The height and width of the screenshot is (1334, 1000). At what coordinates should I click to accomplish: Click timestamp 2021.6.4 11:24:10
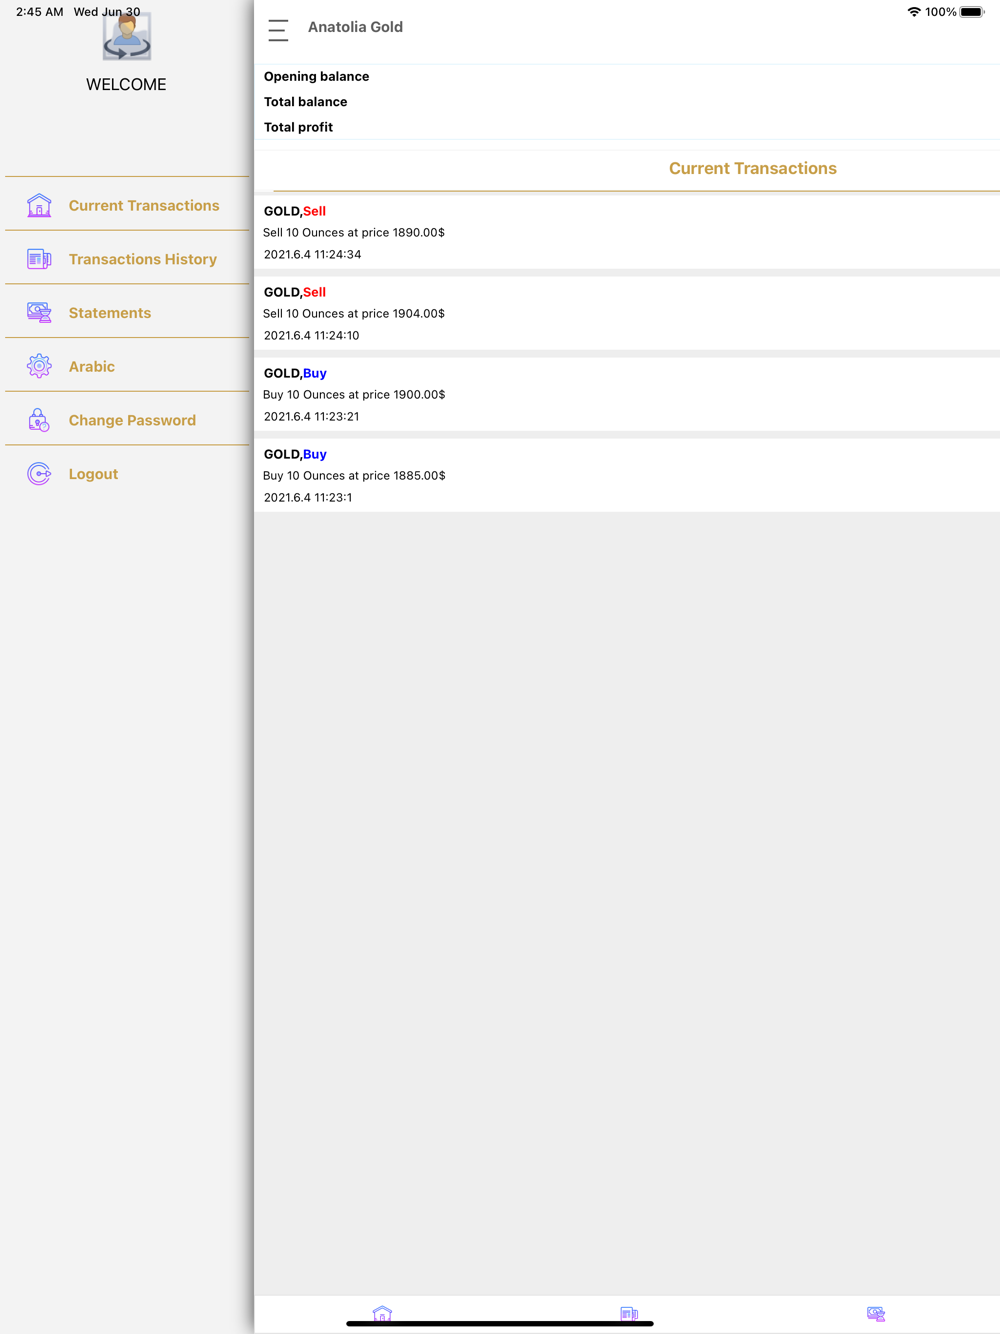pos(311,335)
